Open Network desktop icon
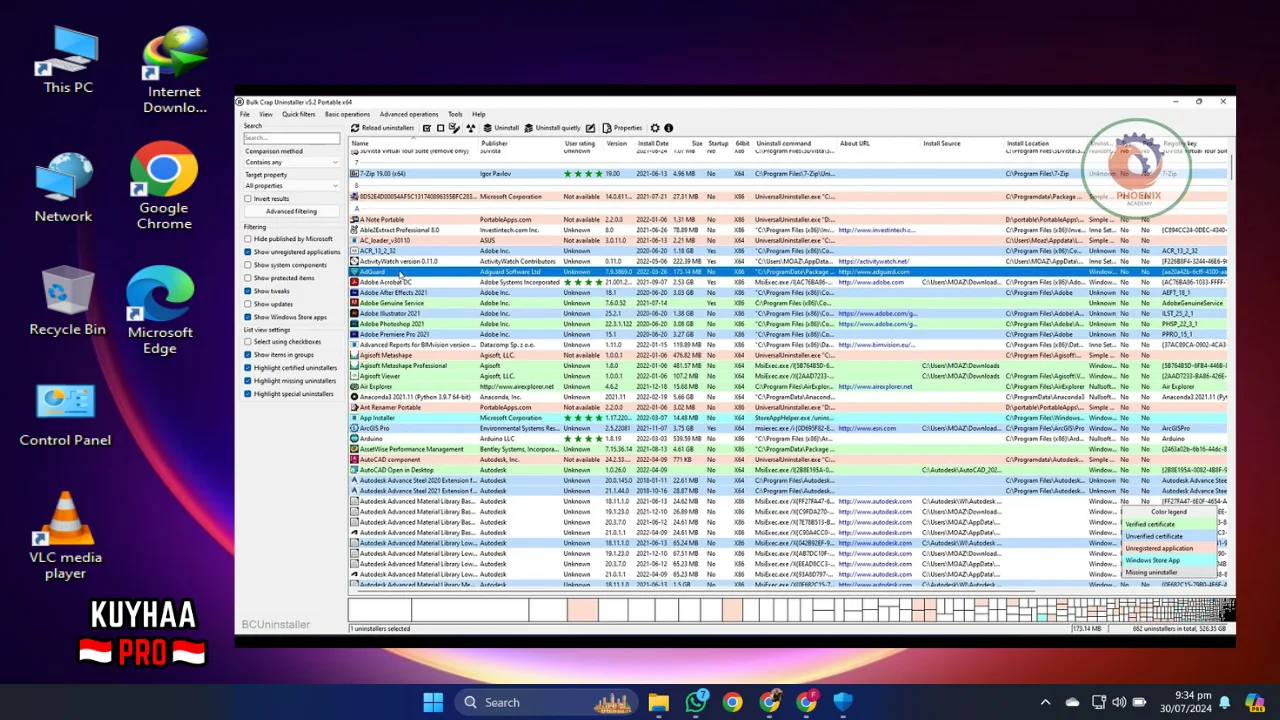 [x=63, y=188]
